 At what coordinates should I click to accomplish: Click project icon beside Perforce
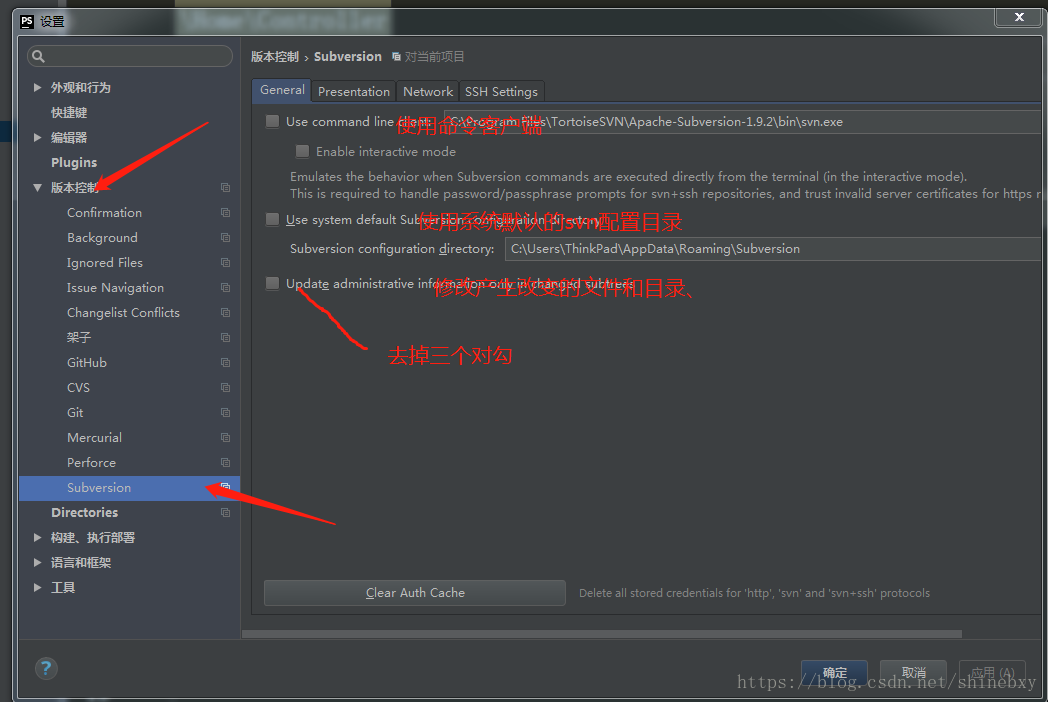(225, 462)
